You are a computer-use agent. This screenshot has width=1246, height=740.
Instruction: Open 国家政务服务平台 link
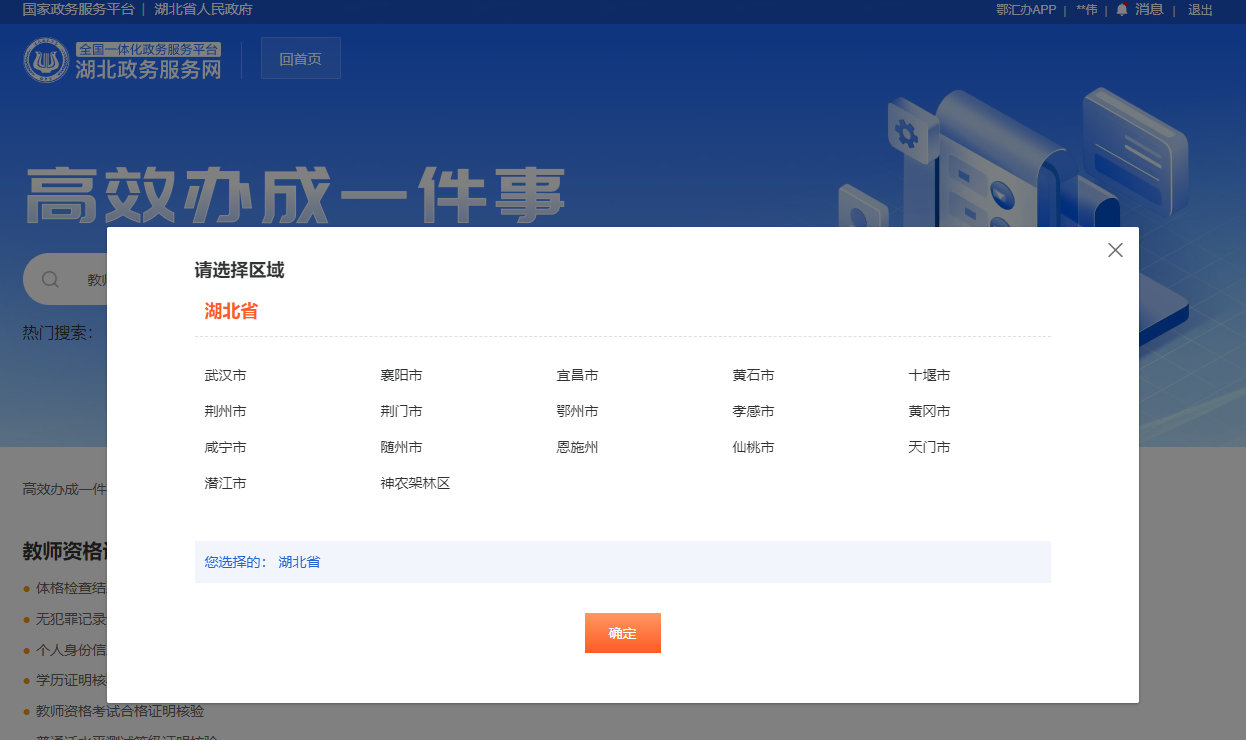tap(78, 10)
